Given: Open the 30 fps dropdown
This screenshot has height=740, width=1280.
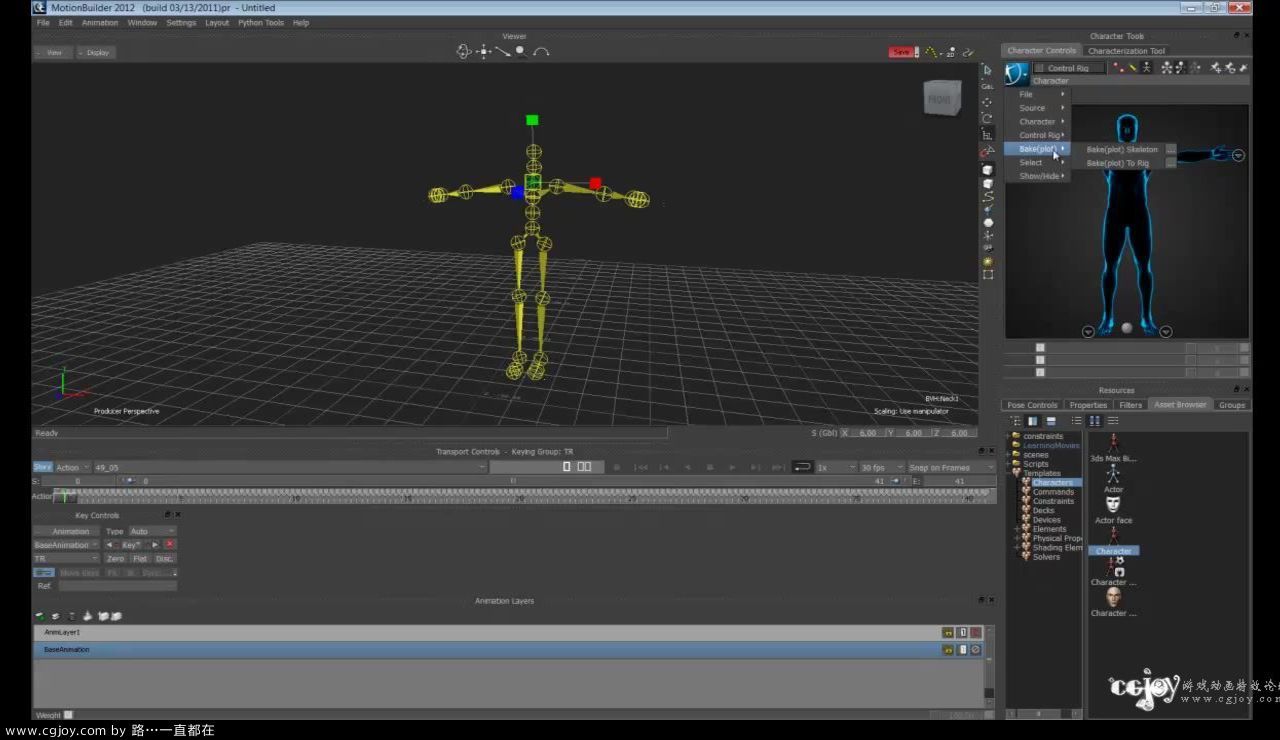Looking at the screenshot, I should click(x=880, y=467).
